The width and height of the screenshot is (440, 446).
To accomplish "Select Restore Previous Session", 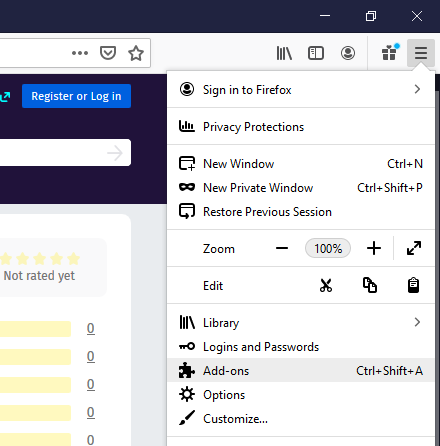I will [301, 212].
